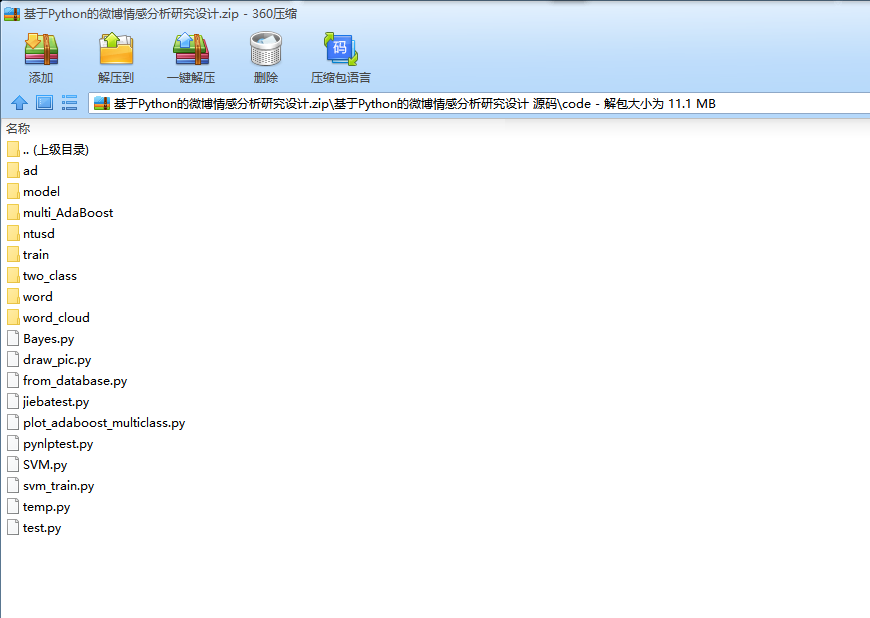Screen dimensions: 870x618
Task: Select the word_cloud folder icon
Action: [x=13, y=317]
